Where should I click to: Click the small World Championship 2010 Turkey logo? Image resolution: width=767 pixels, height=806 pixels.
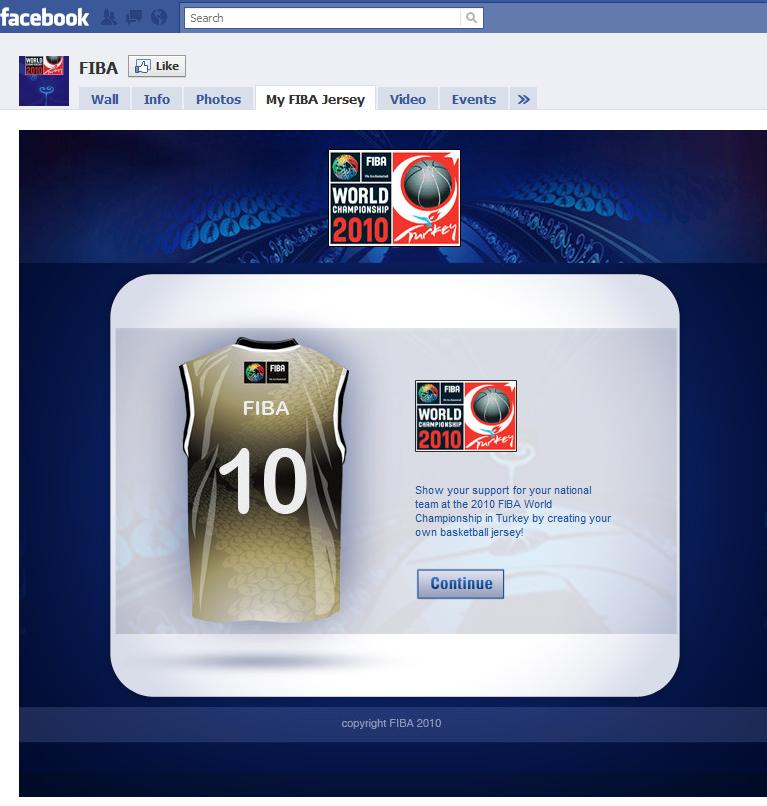pos(466,416)
